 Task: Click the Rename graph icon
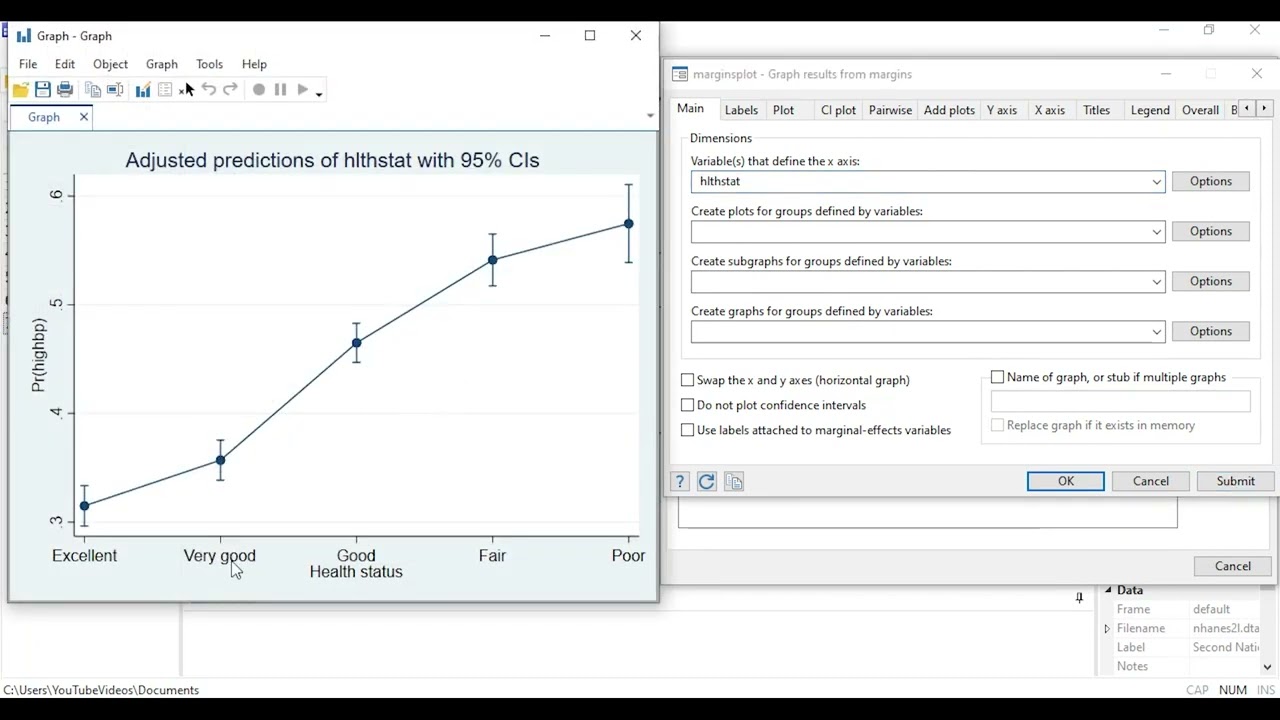115,90
